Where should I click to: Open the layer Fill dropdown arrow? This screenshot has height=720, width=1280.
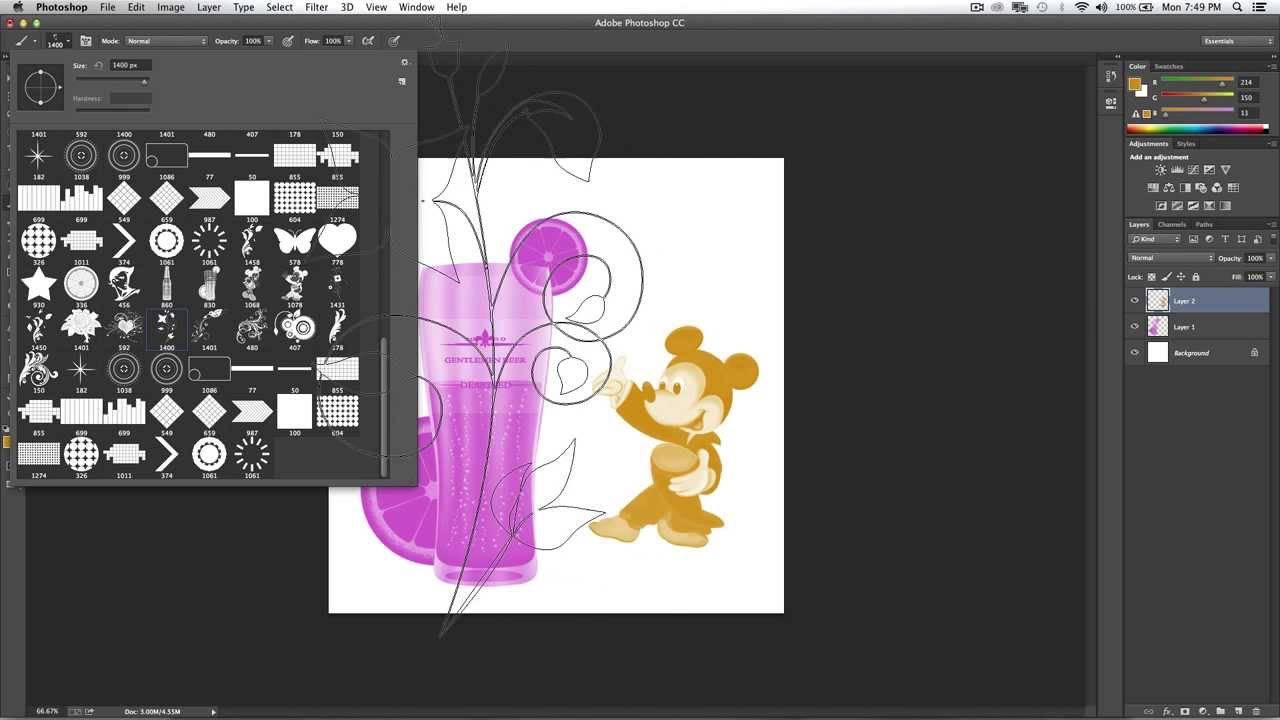[1271, 277]
